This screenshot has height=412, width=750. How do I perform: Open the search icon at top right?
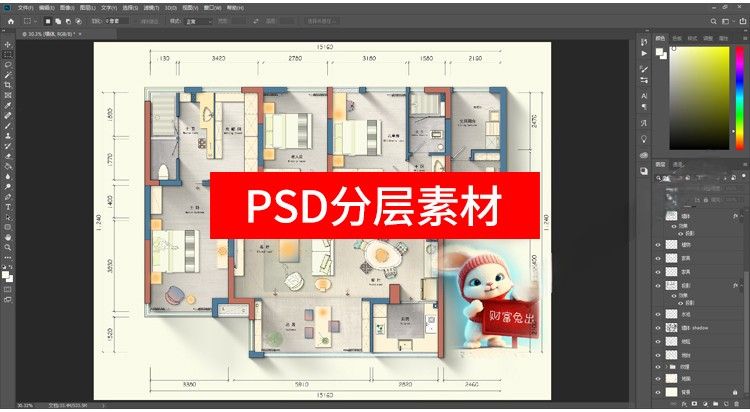(x=713, y=21)
